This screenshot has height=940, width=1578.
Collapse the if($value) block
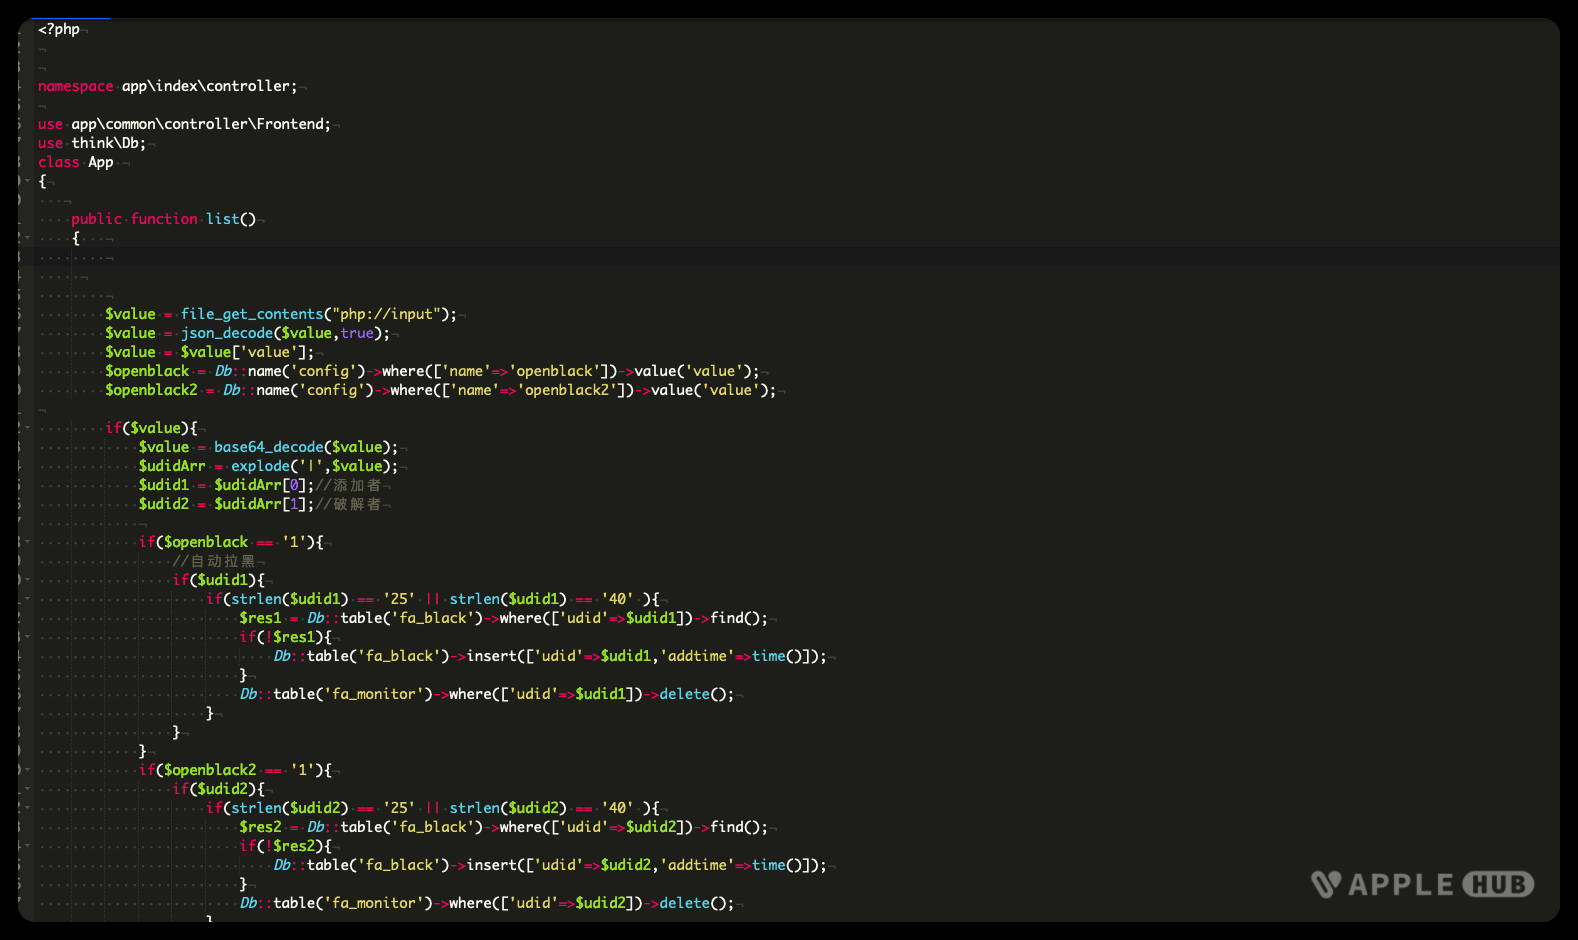pos(28,428)
